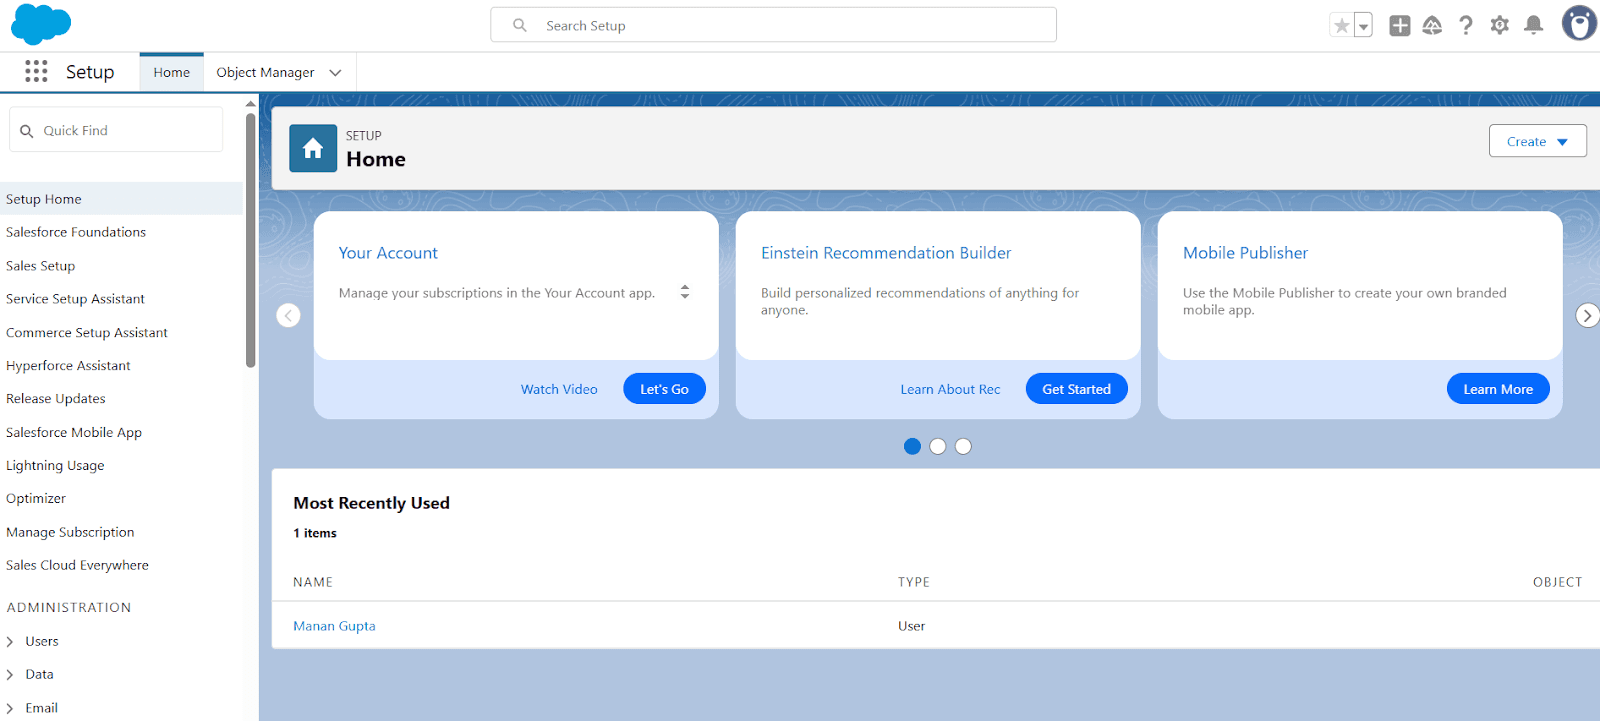This screenshot has height=721, width=1600.
Task: Focus the Quick Find box
Action: (x=116, y=130)
